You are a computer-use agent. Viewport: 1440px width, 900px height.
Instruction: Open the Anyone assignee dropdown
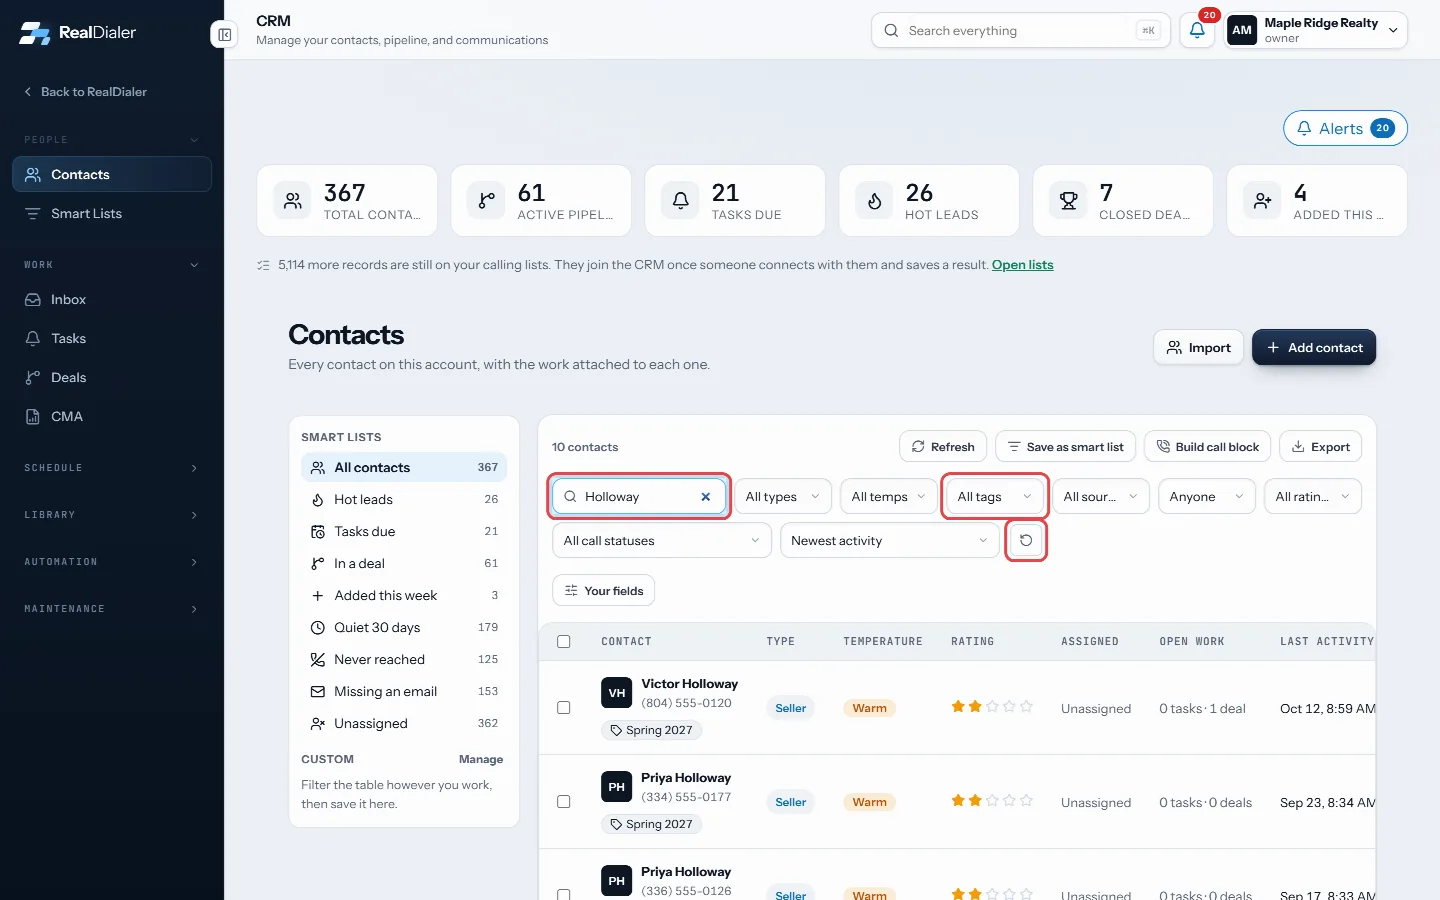pyautogui.click(x=1207, y=497)
